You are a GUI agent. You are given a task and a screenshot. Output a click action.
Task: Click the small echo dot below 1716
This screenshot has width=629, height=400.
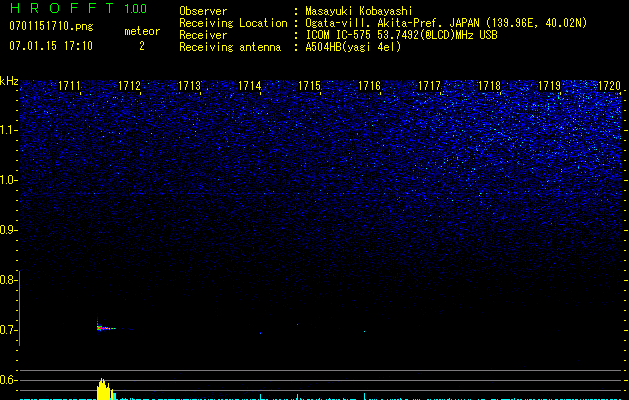[x=364, y=331]
